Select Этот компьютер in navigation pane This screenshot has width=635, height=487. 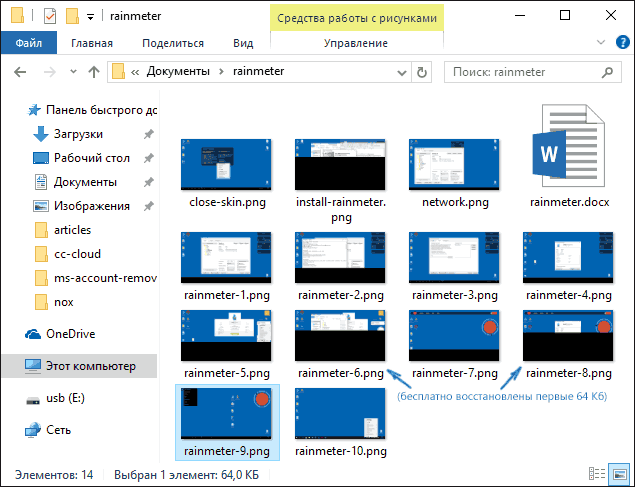click(79, 366)
